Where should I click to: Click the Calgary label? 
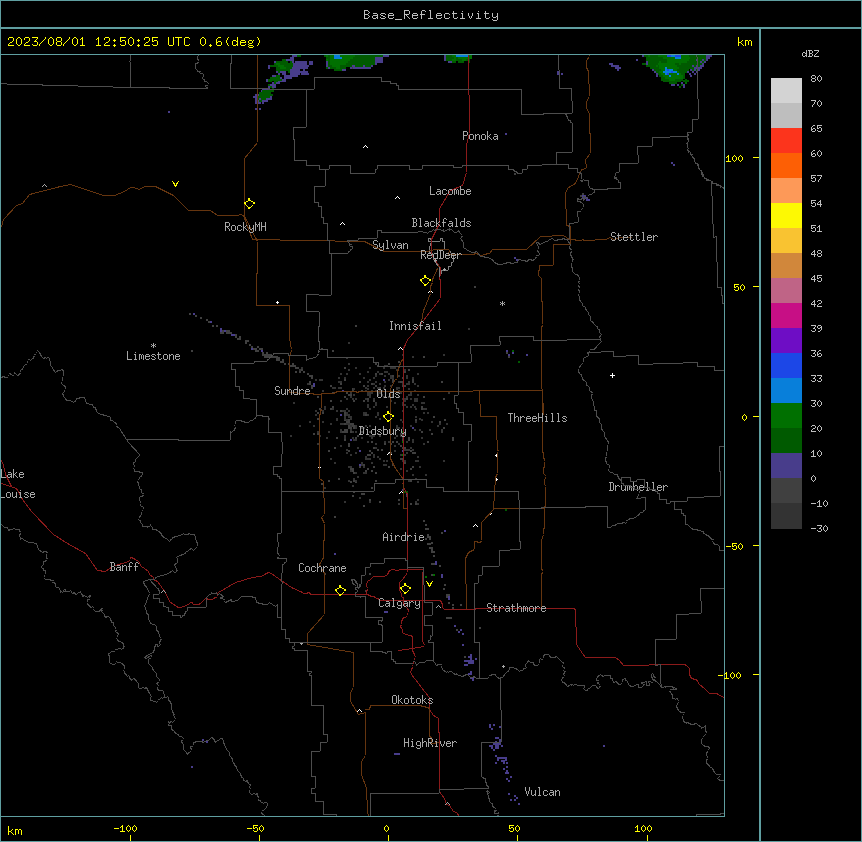point(399,603)
